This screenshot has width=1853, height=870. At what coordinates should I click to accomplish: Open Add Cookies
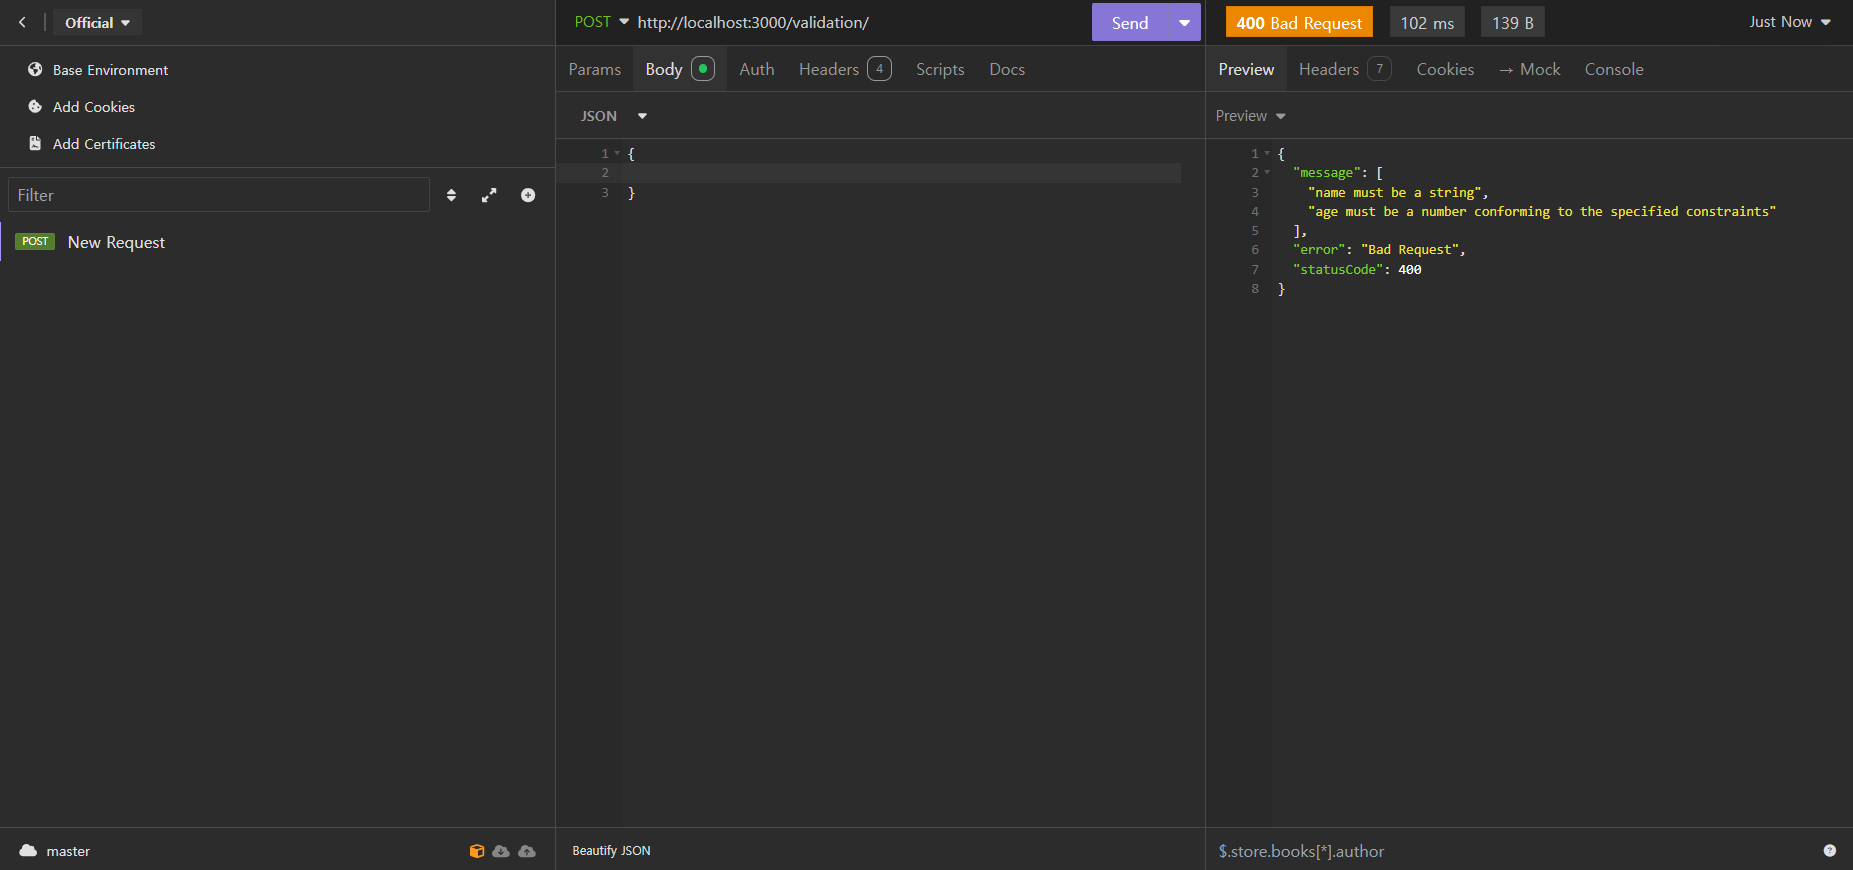click(x=94, y=107)
